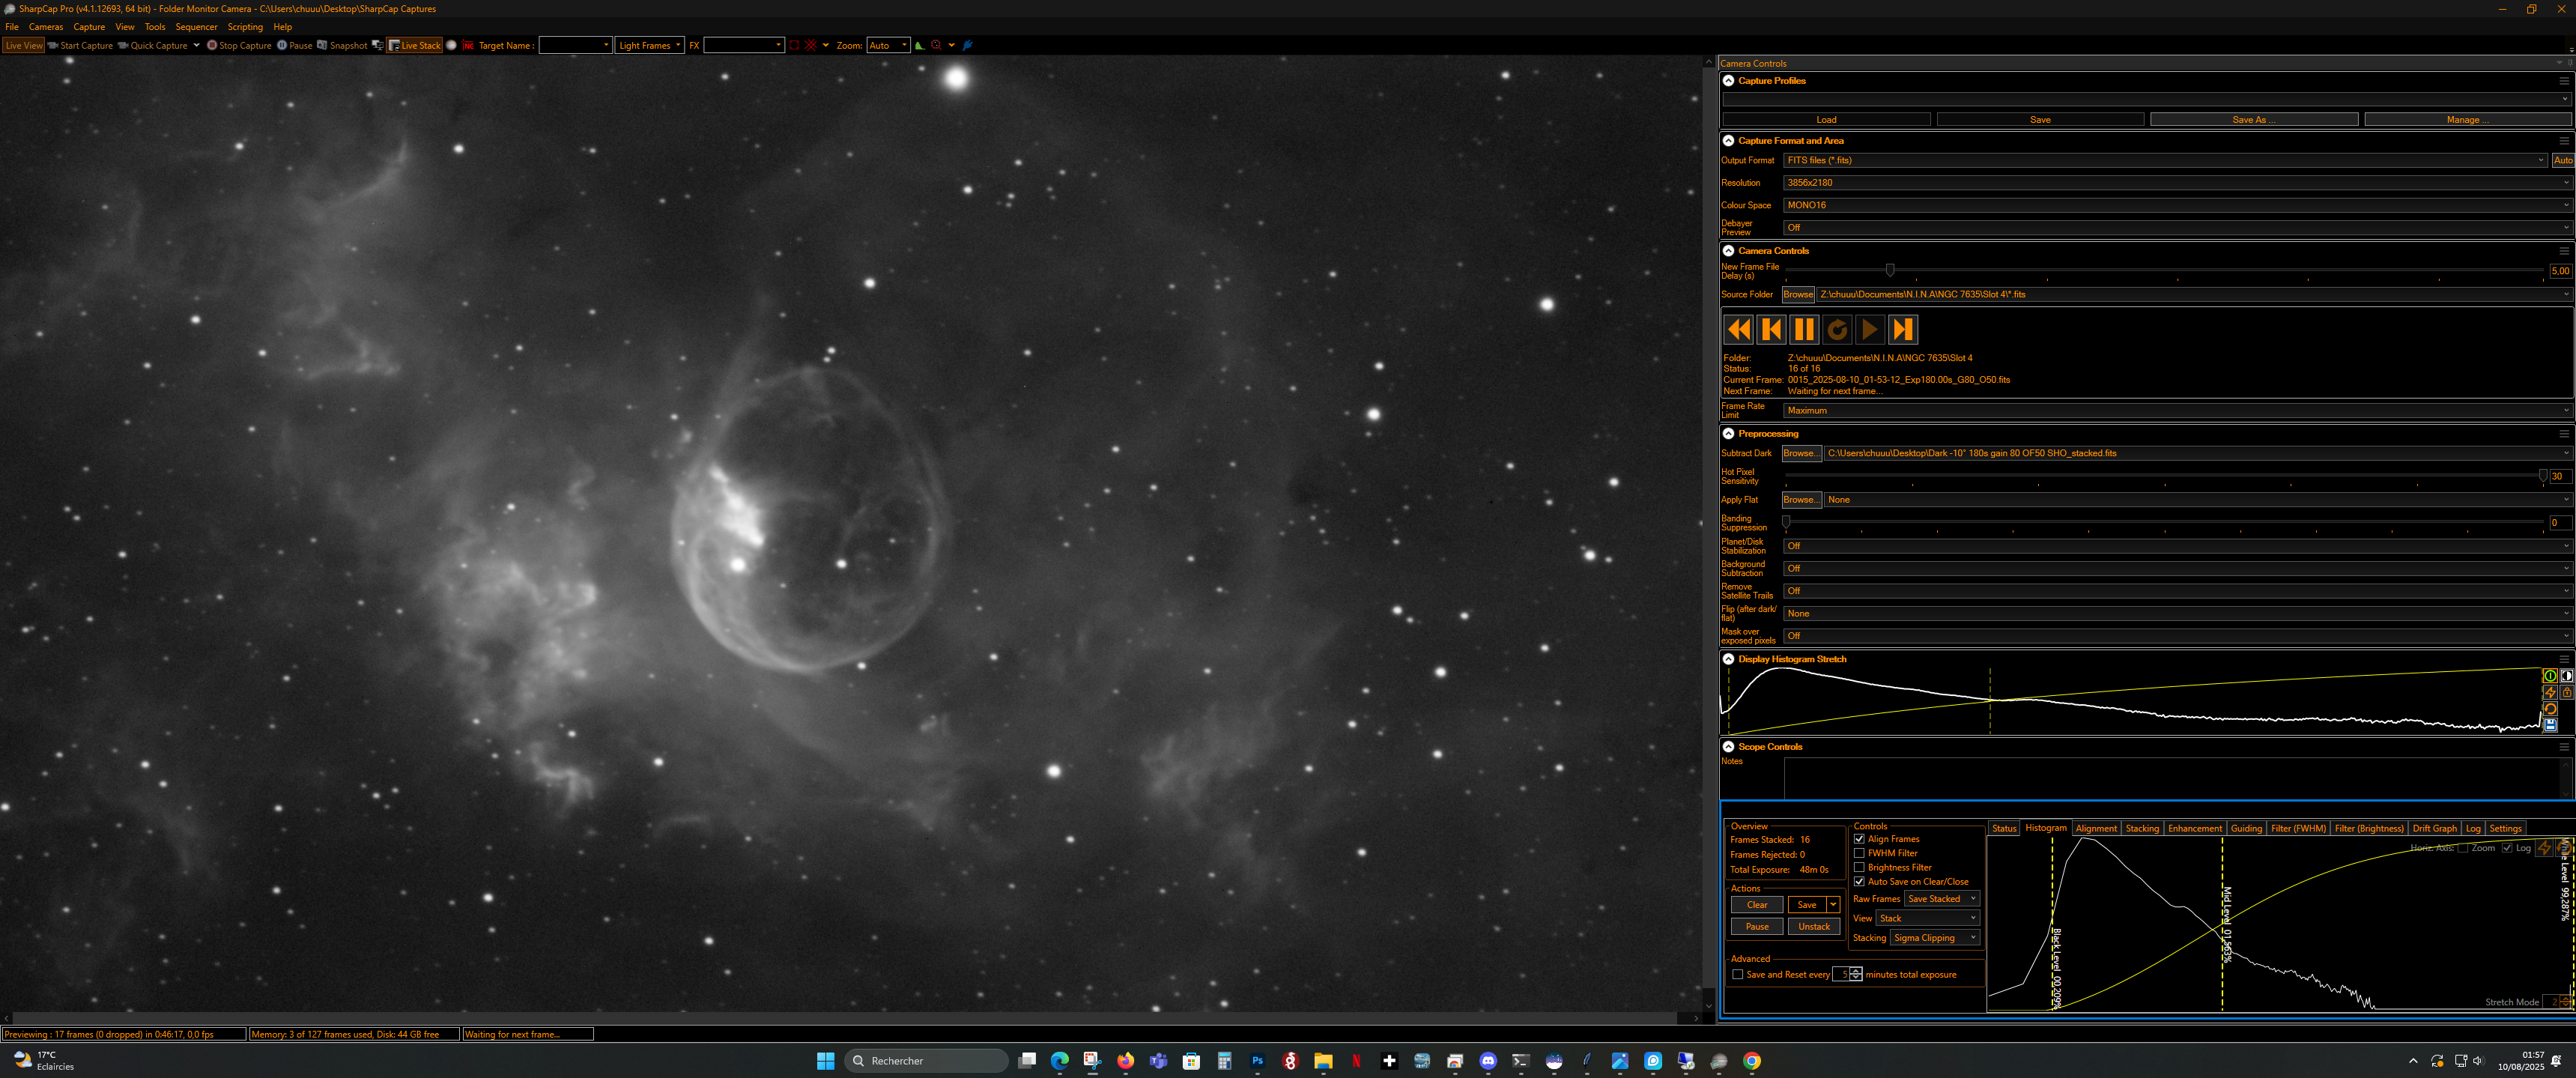Click the Stop Capture toolbar icon

click(x=212, y=45)
